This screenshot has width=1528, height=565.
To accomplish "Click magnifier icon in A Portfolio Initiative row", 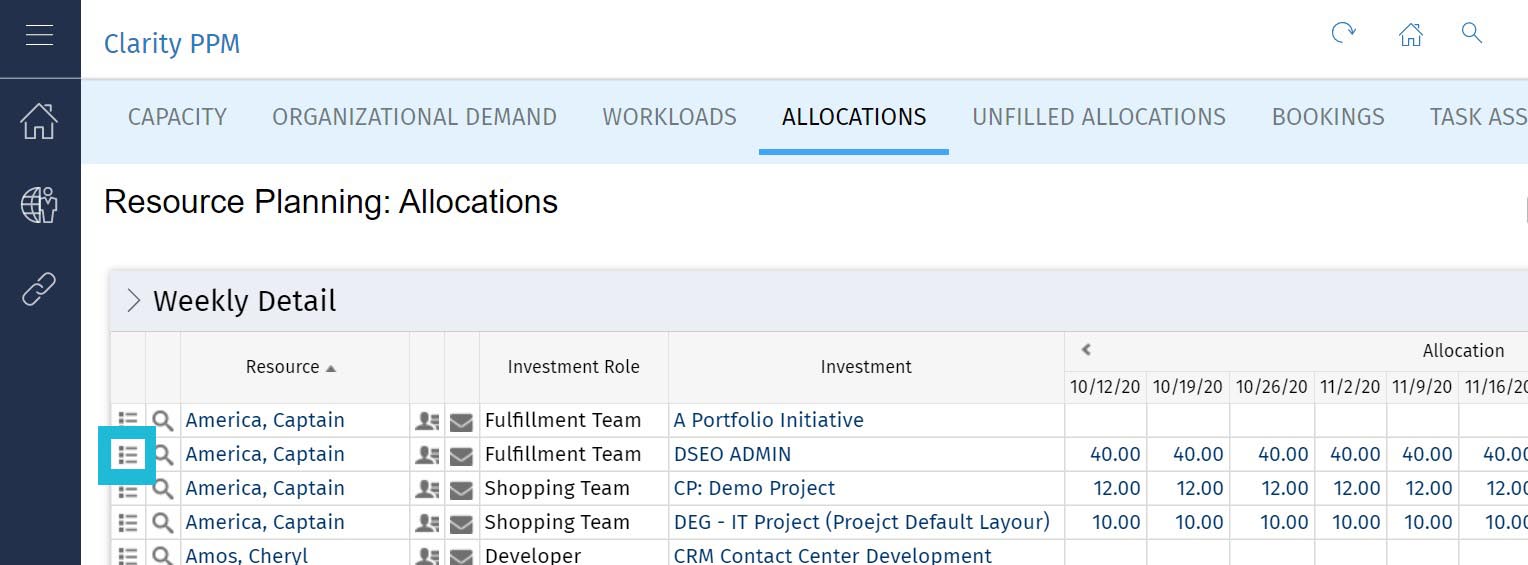I will [163, 421].
